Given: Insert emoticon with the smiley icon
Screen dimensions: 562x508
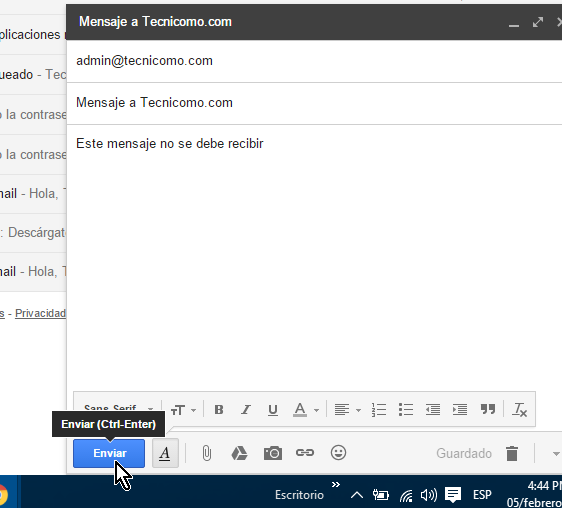Looking at the screenshot, I should click(x=338, y=453).
